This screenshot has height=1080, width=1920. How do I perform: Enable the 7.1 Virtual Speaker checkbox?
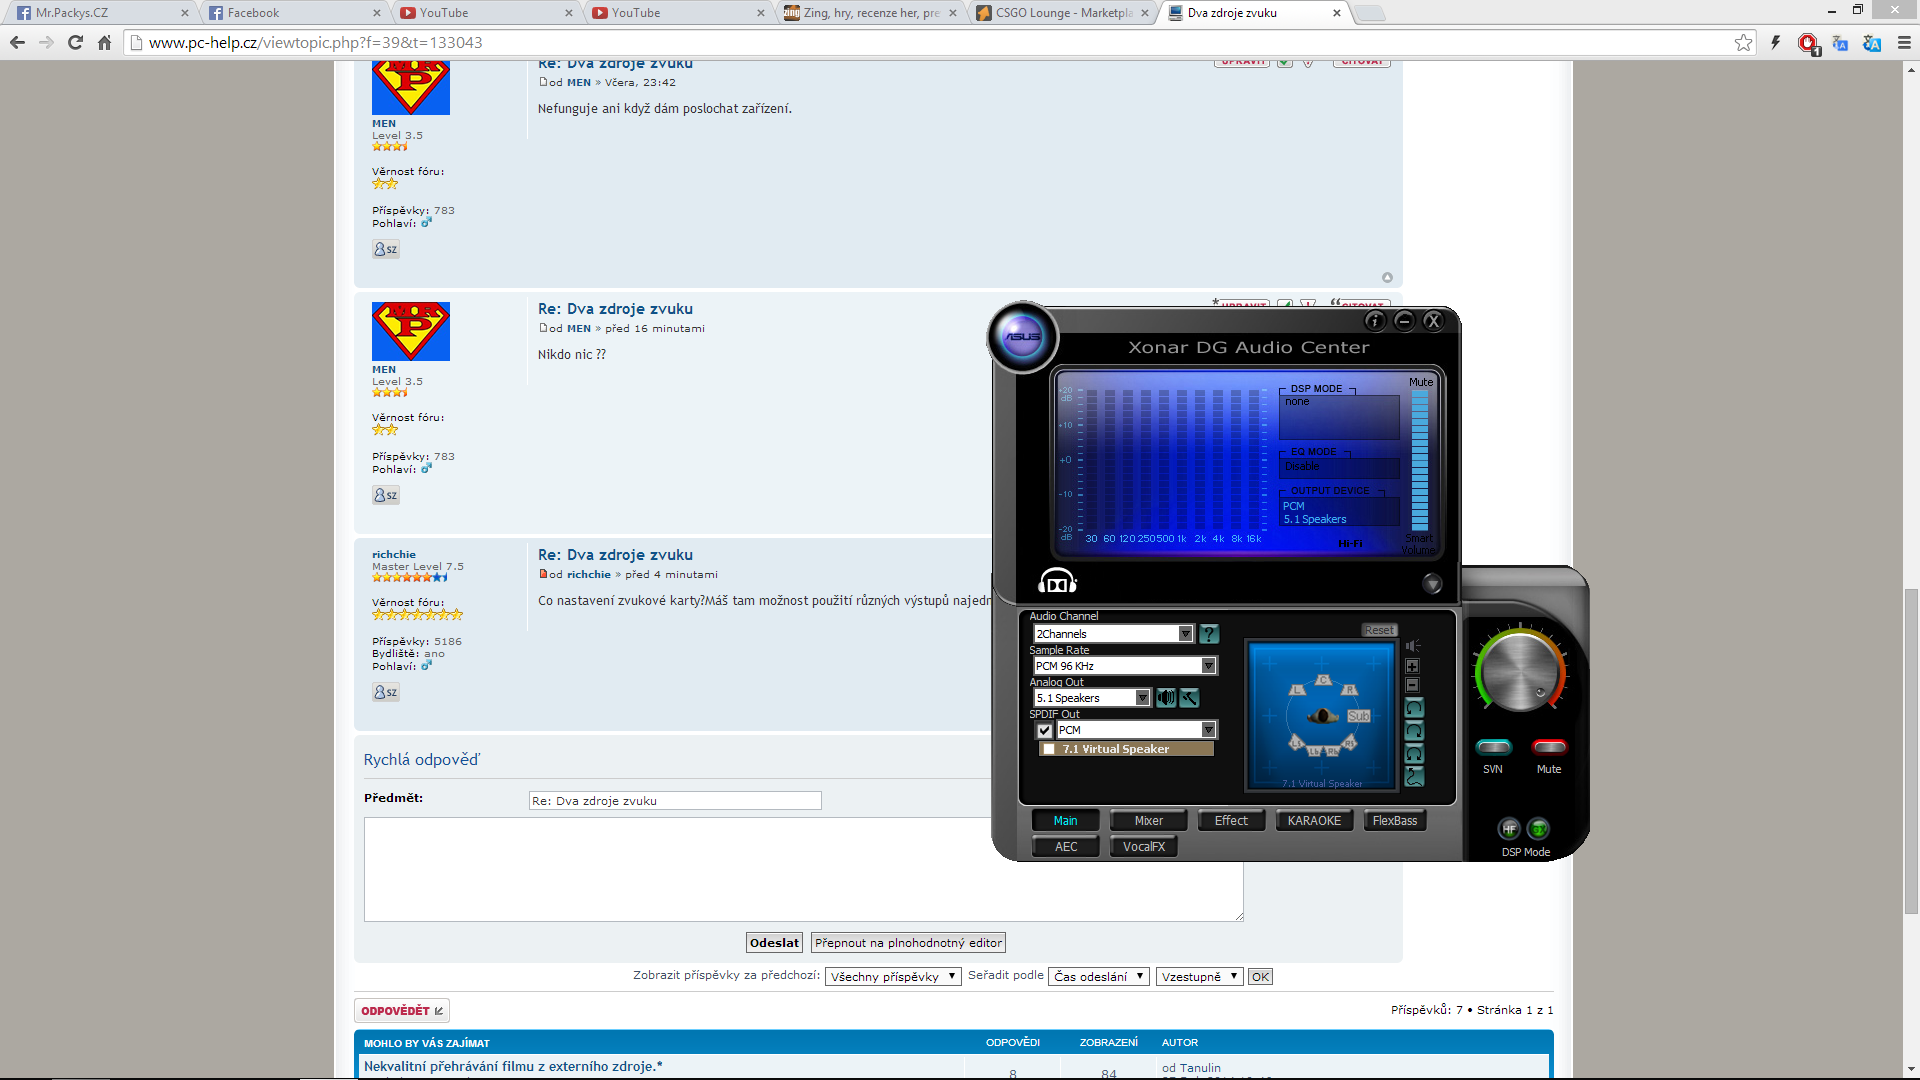pos(1049,749)
